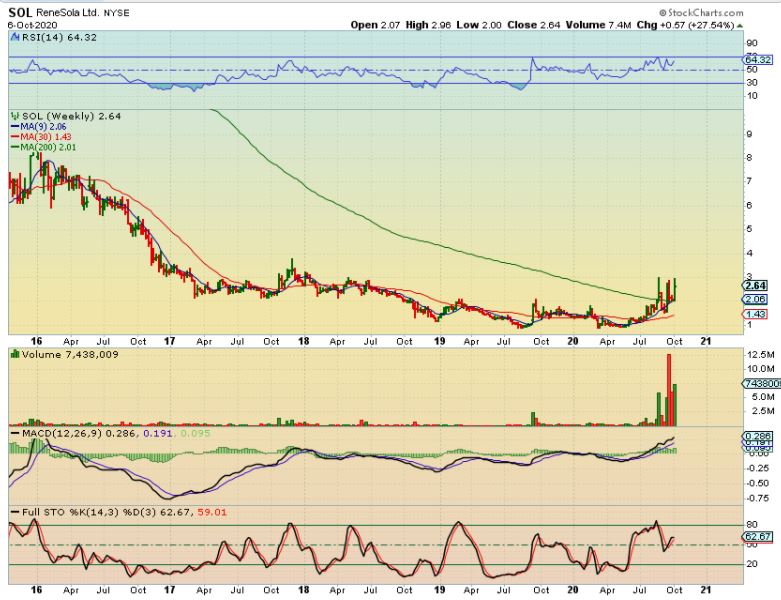Click the red 59.01 stochastic %D value
The height and width of the screenshot is (600, 781).
tap(212, 512)
